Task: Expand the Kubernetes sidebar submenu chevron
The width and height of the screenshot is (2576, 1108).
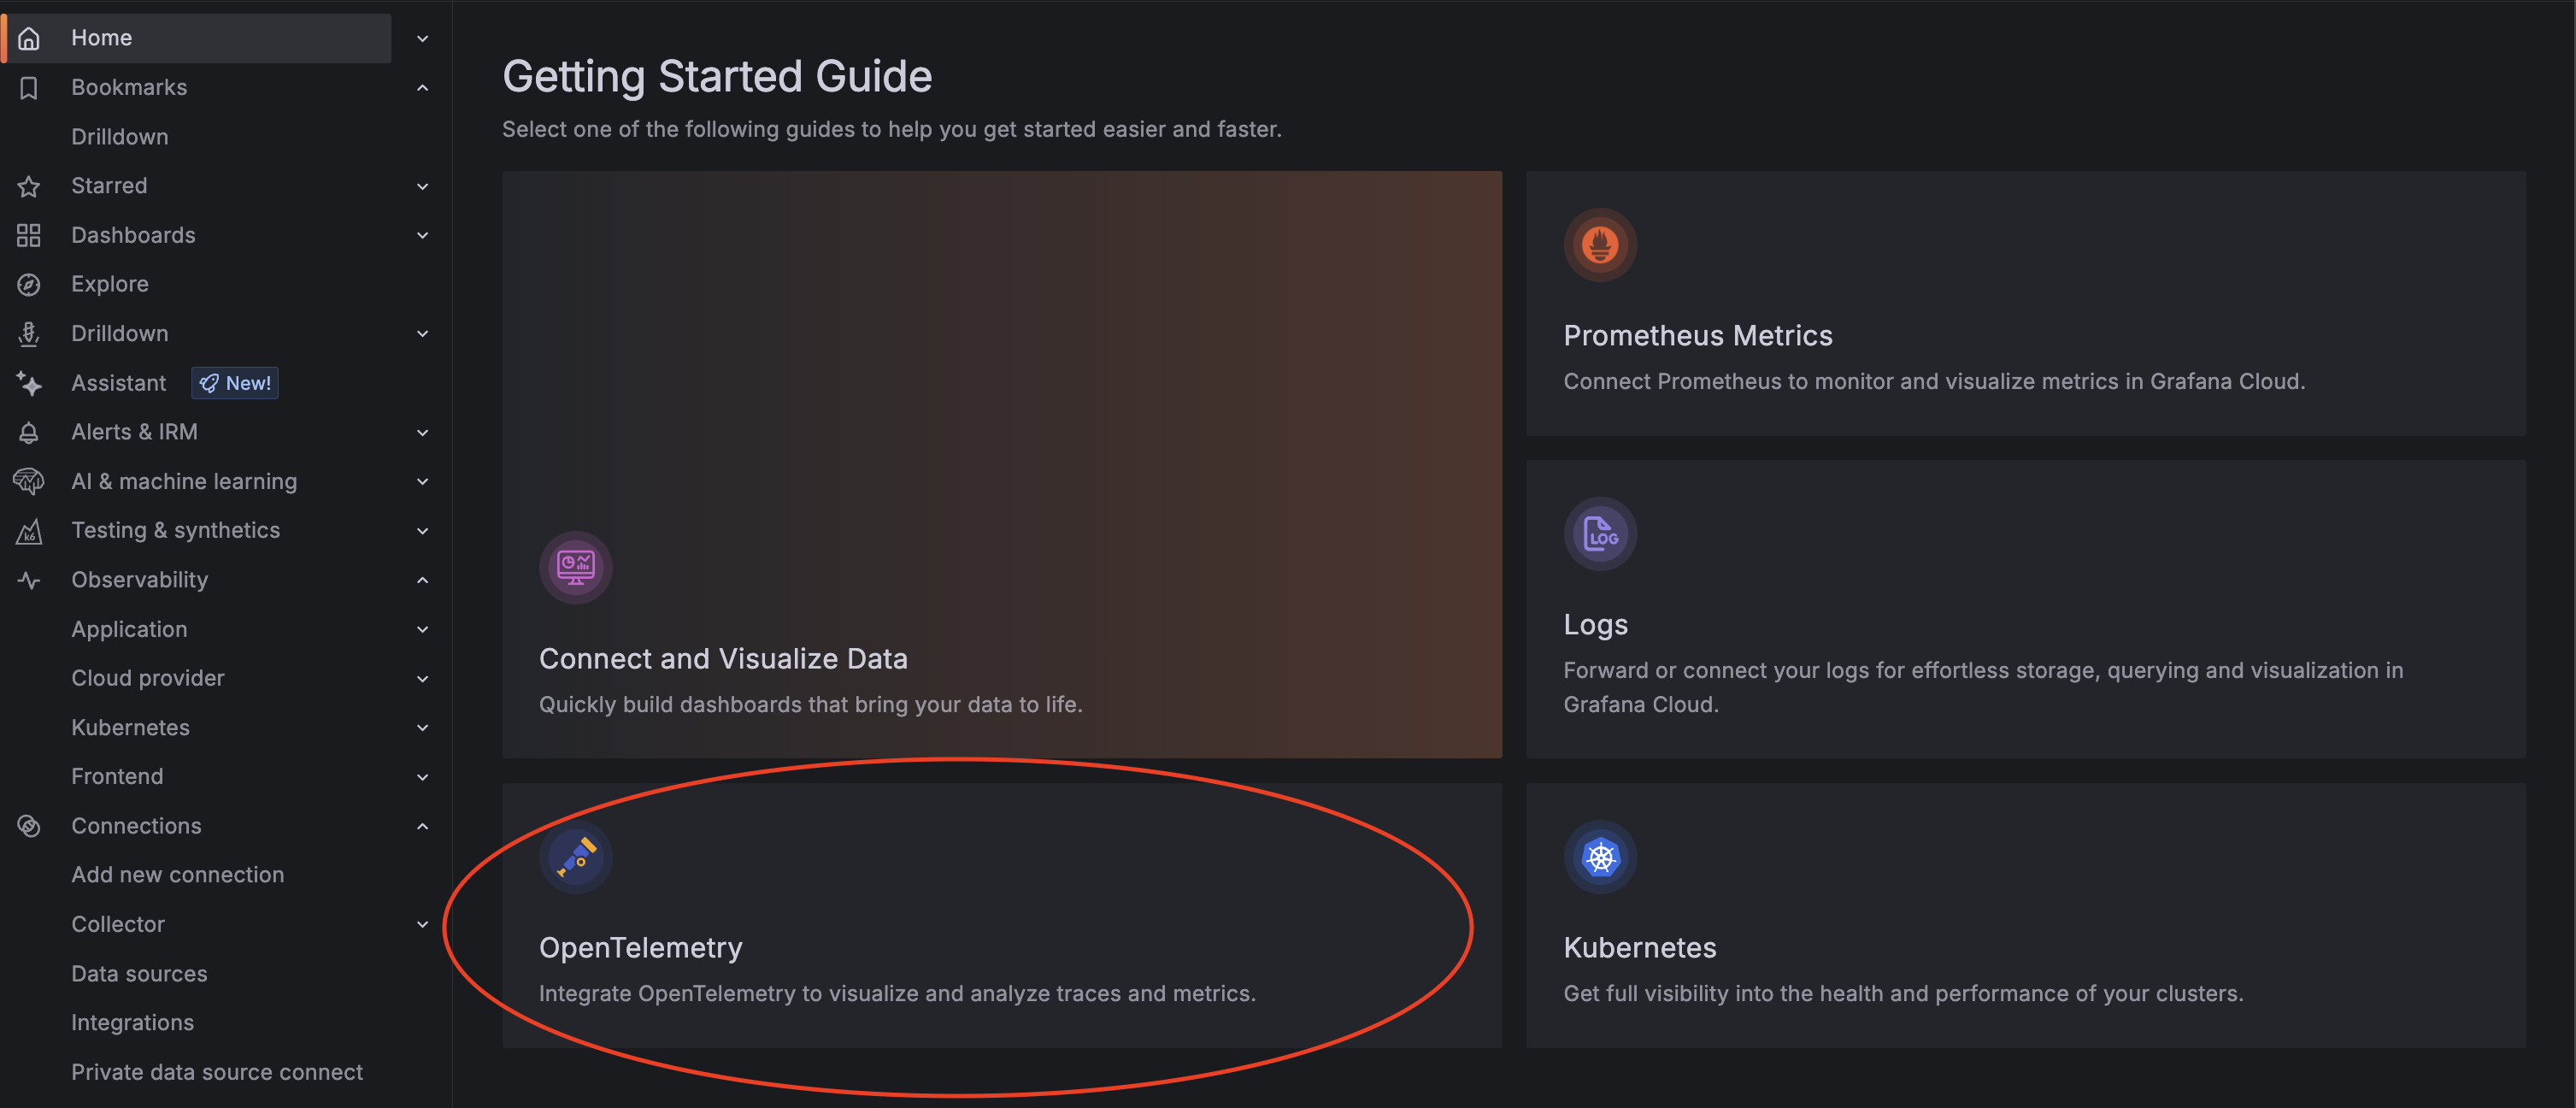Action: [x=423, y=728]
